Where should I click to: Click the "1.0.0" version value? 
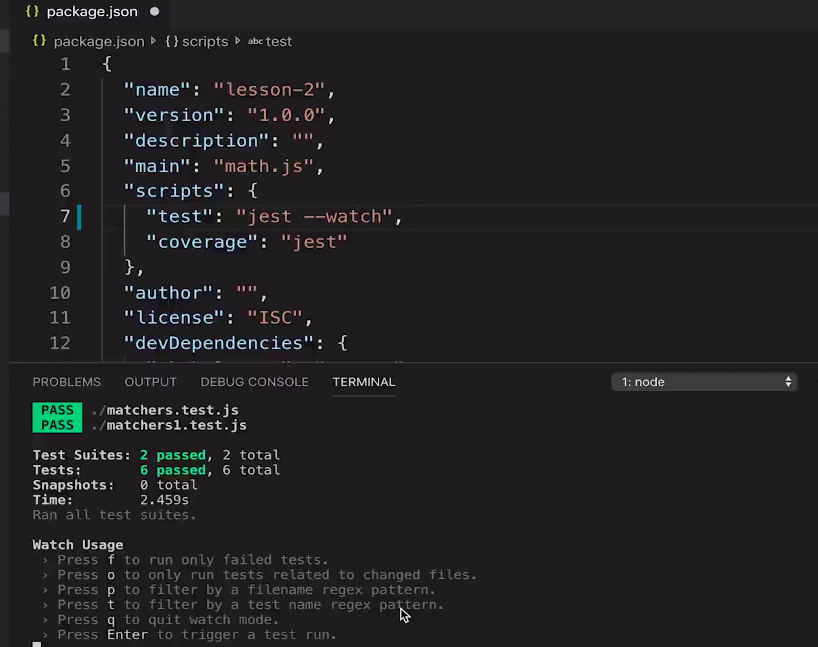coord(286,115)
